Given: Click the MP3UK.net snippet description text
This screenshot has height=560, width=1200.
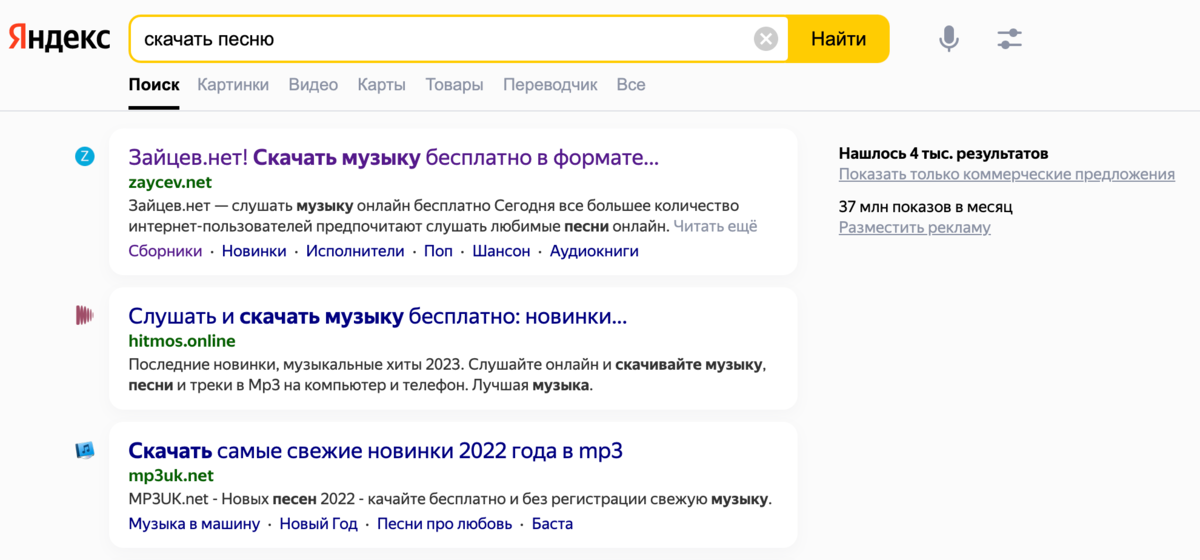Looking at the screenshot, I should tap(450, 499).
